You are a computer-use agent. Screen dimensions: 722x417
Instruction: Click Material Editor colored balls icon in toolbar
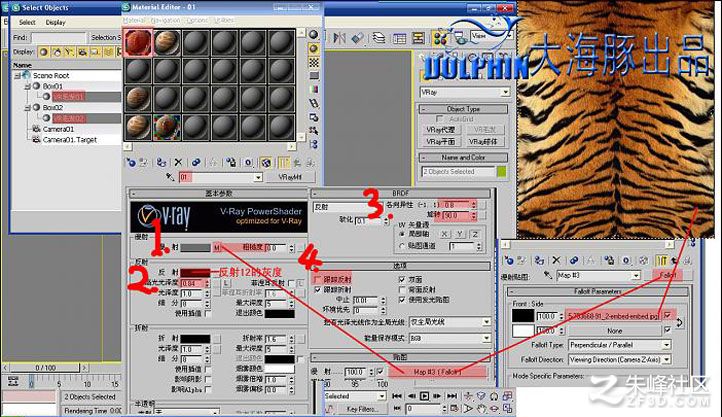click(440, 38)
